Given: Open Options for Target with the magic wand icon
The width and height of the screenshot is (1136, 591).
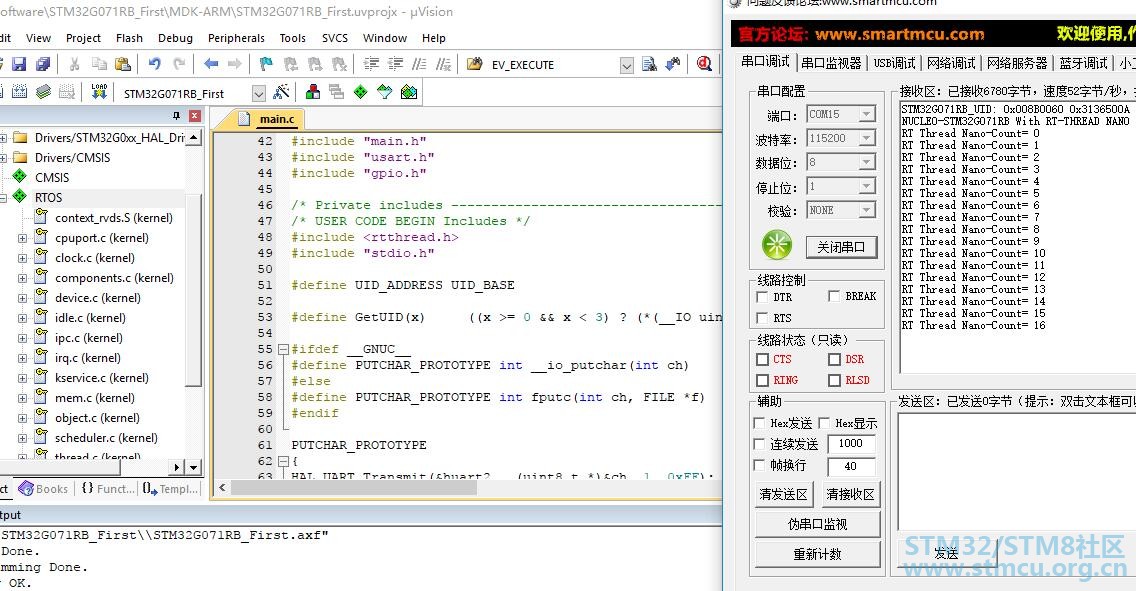Looking at the screenshot, I should pos(281,92).
